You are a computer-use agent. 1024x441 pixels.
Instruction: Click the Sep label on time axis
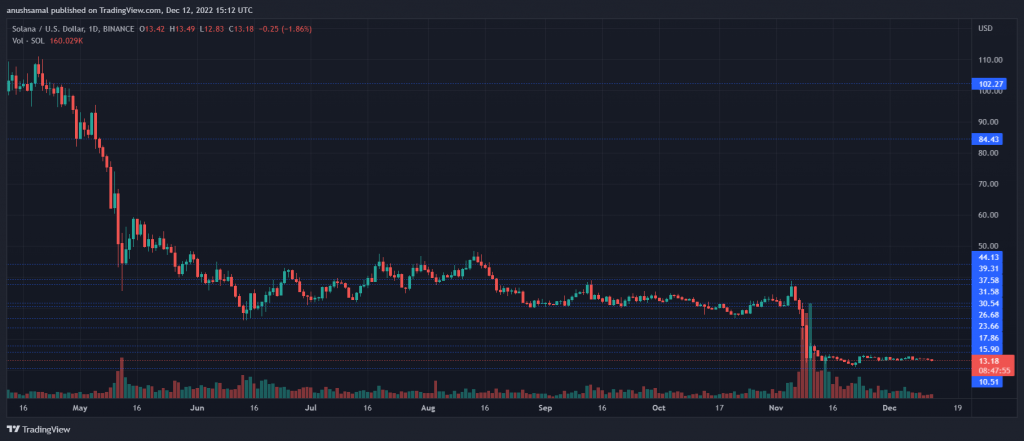click(x=545, y=408)
